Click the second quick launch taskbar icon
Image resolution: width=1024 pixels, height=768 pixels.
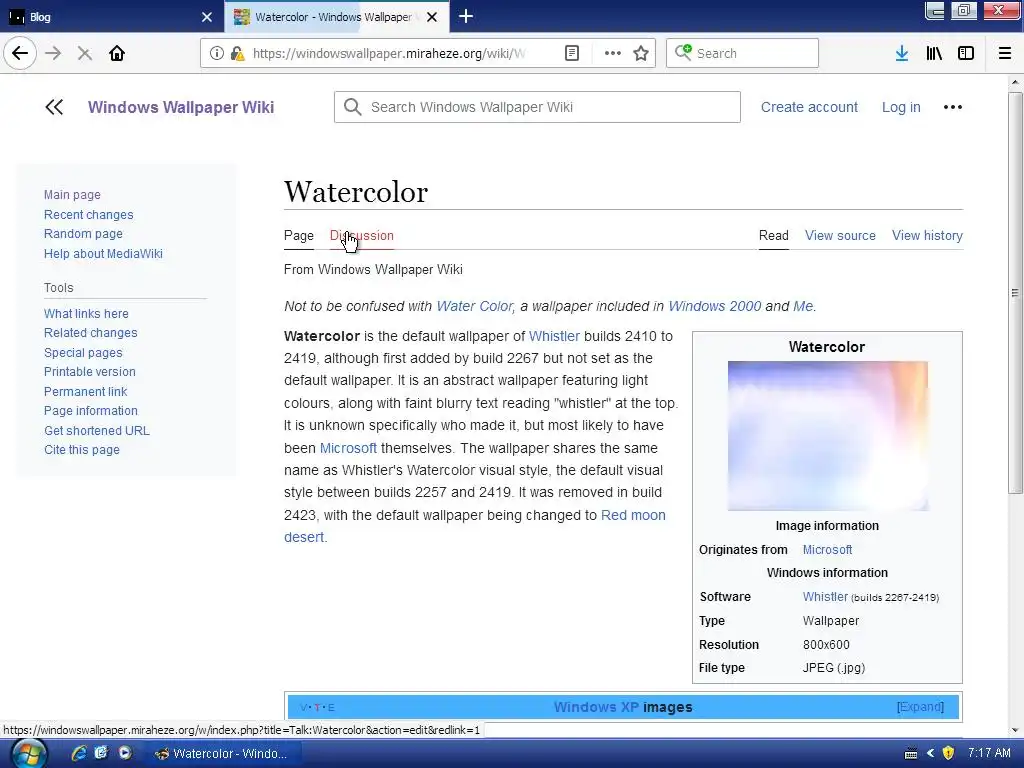[x=101, y=753]
